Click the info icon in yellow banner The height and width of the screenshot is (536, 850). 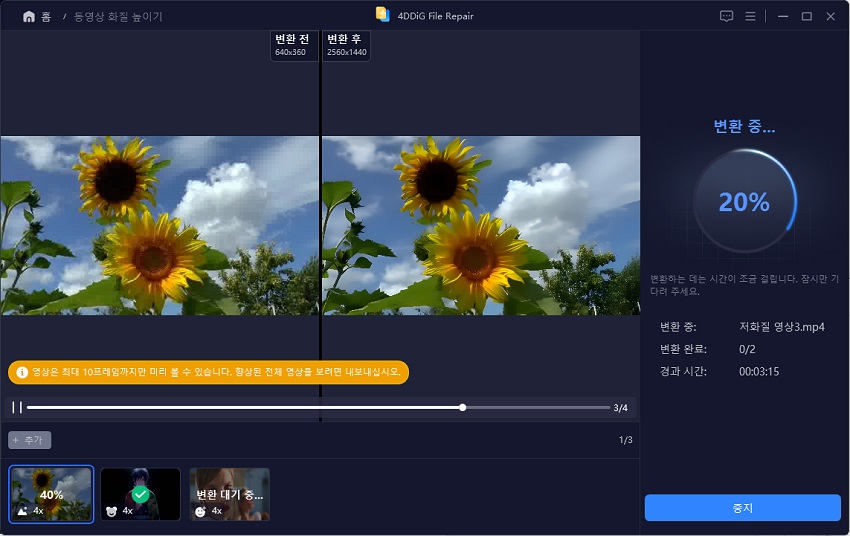22,372
